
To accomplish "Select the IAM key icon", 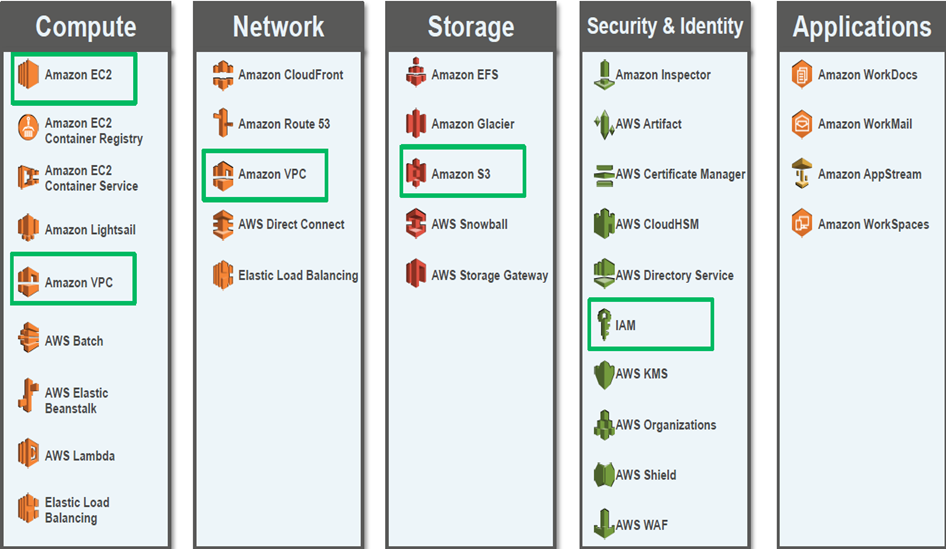I will [x=602, y=325].
